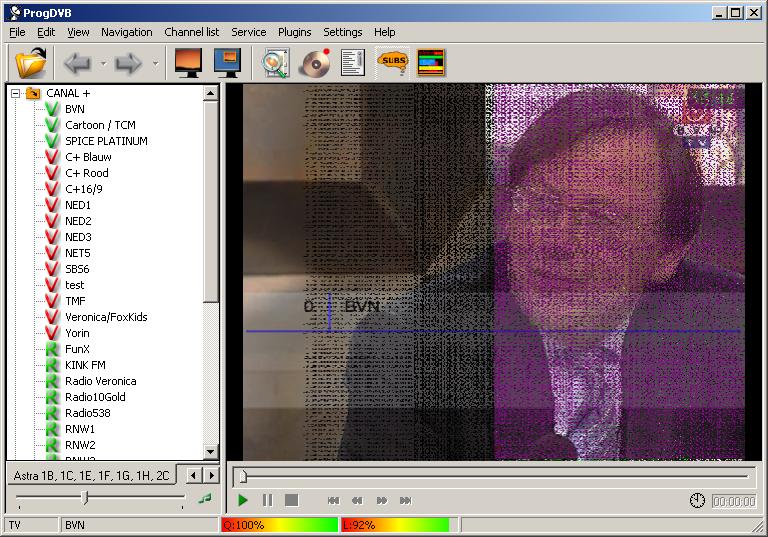Toggle mute with the green music note icon
The height and width of the screenshot is (537, 768).
pos(205,499)
